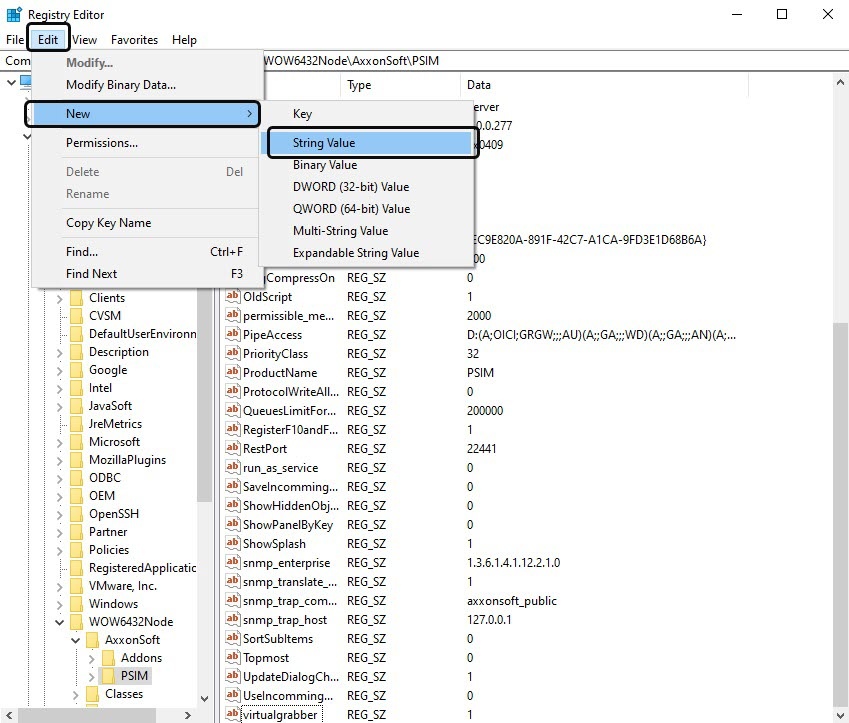Click the folder icon for Google key
The height and width of the screenshot is (723, 849).
coord(76,370)
